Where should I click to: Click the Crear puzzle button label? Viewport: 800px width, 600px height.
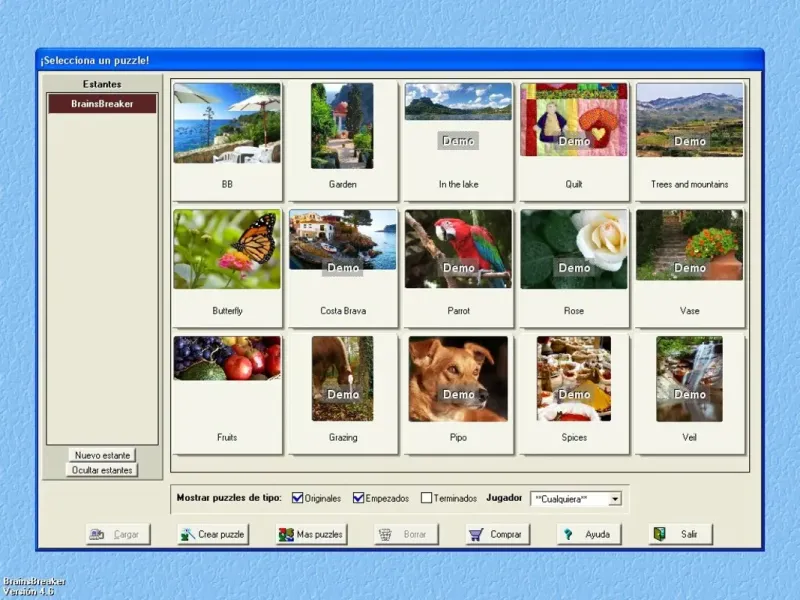point(221,534)
